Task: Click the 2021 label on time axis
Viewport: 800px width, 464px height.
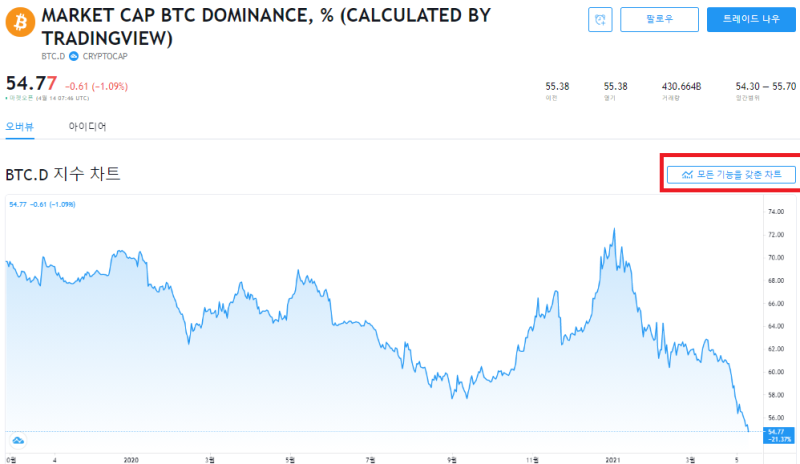Action: 612,460
